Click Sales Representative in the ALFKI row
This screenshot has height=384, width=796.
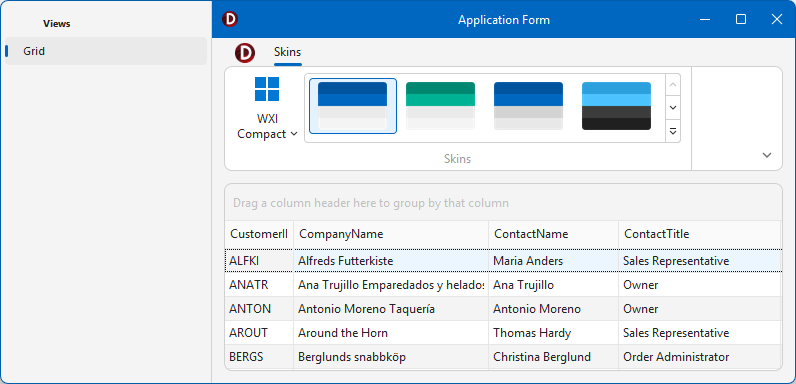click(x=699, y=261)
